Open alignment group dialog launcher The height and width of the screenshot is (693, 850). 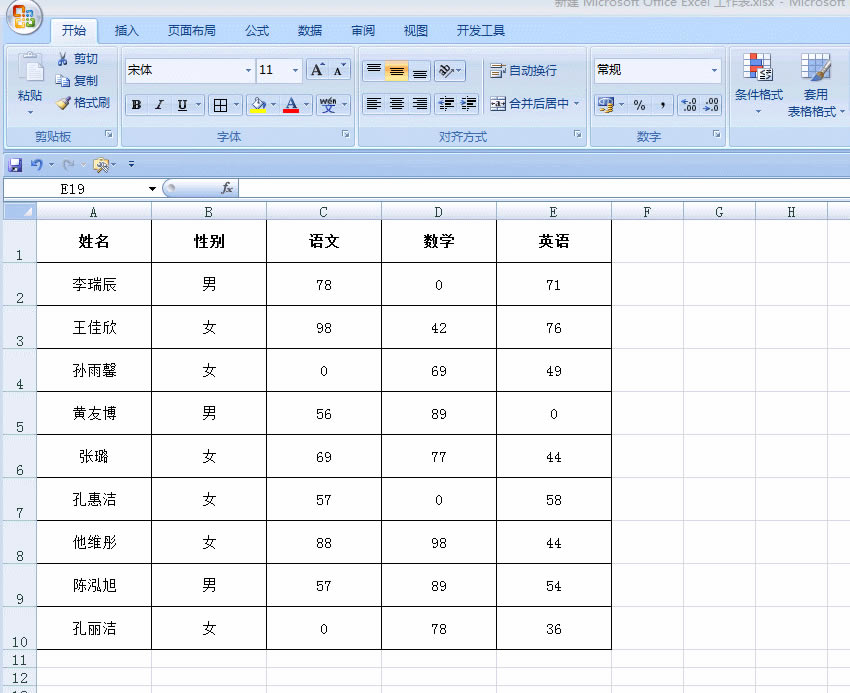(577, 134)
